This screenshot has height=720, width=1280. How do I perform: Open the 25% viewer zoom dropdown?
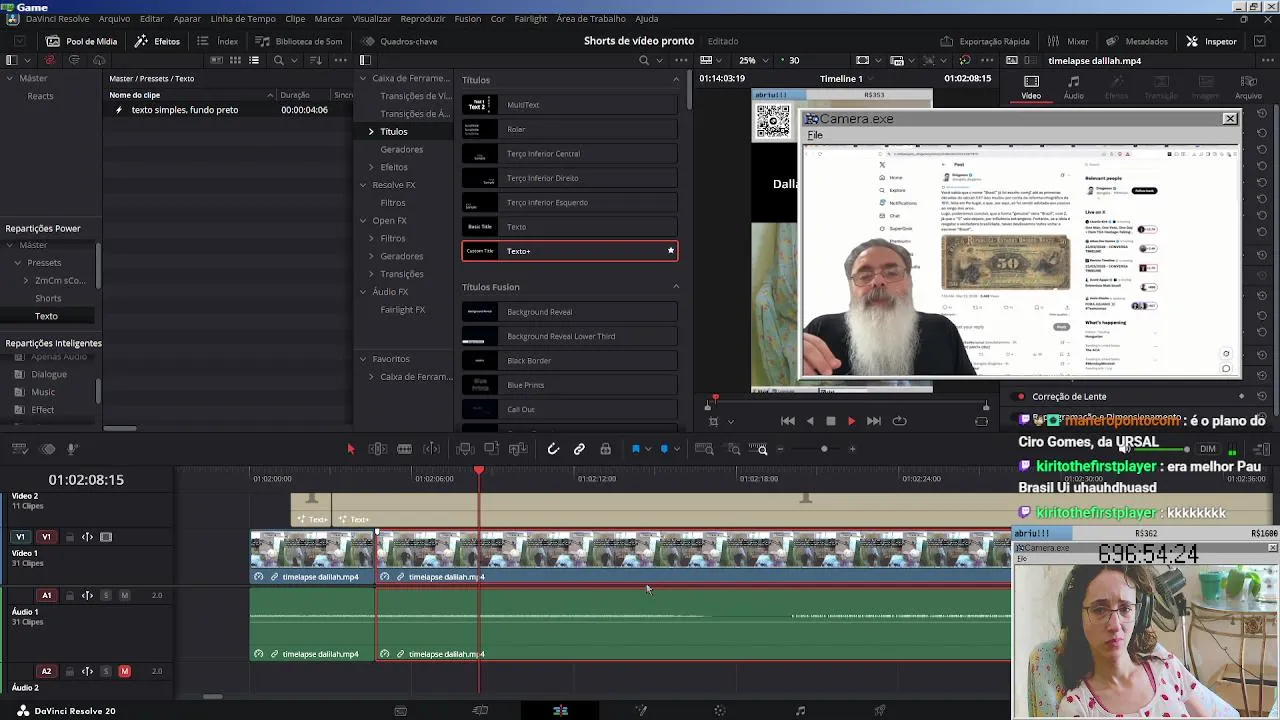click(x=753, y=60)
